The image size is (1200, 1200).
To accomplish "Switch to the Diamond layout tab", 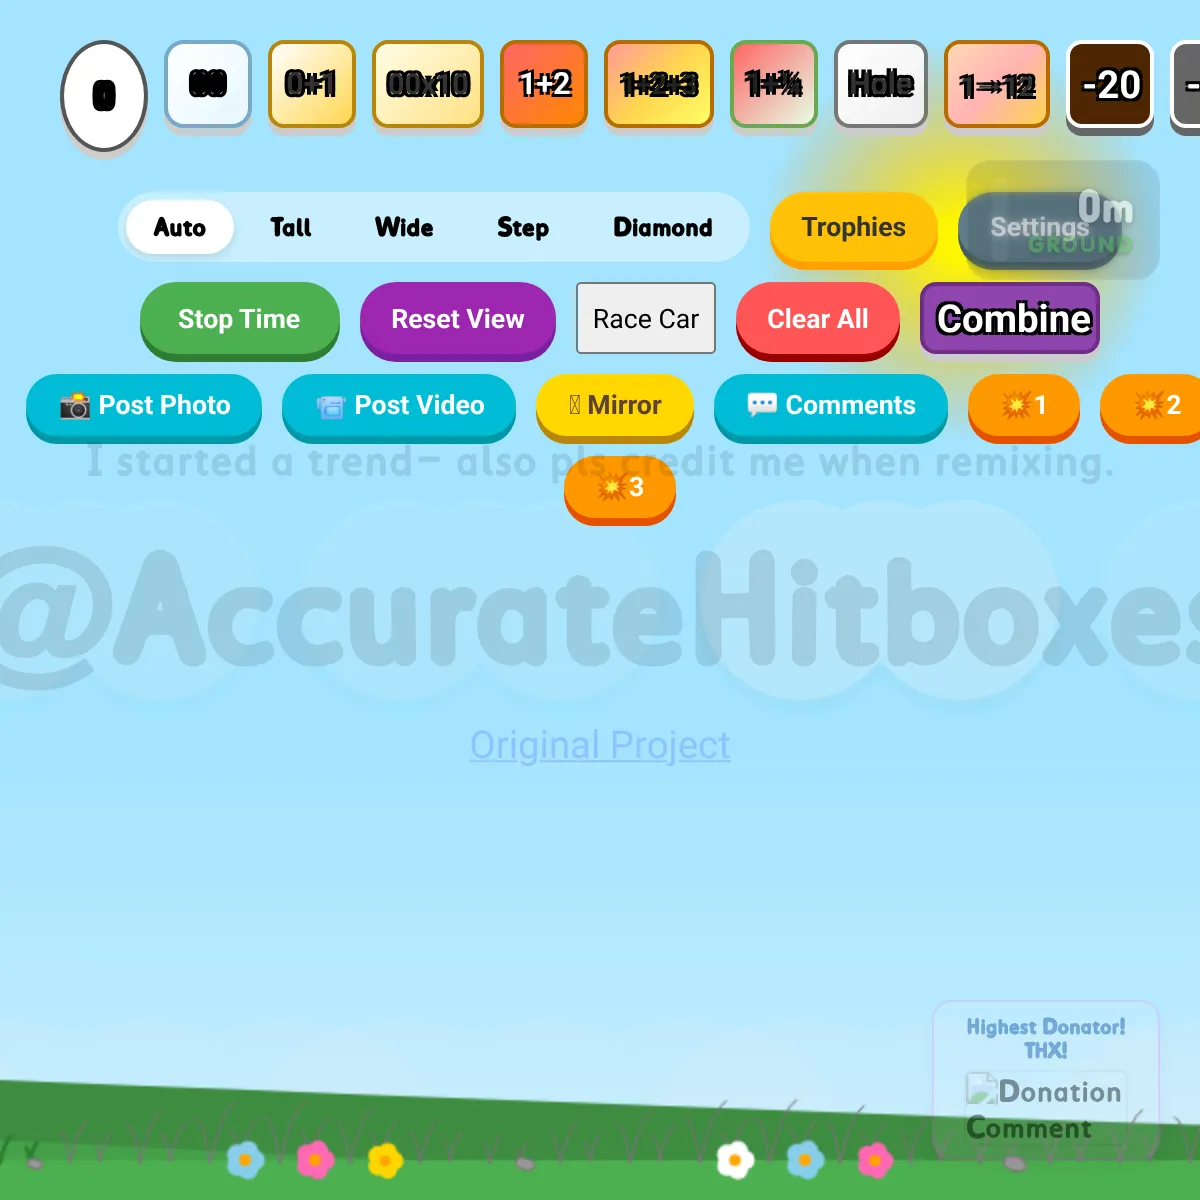I will point(662,227).
